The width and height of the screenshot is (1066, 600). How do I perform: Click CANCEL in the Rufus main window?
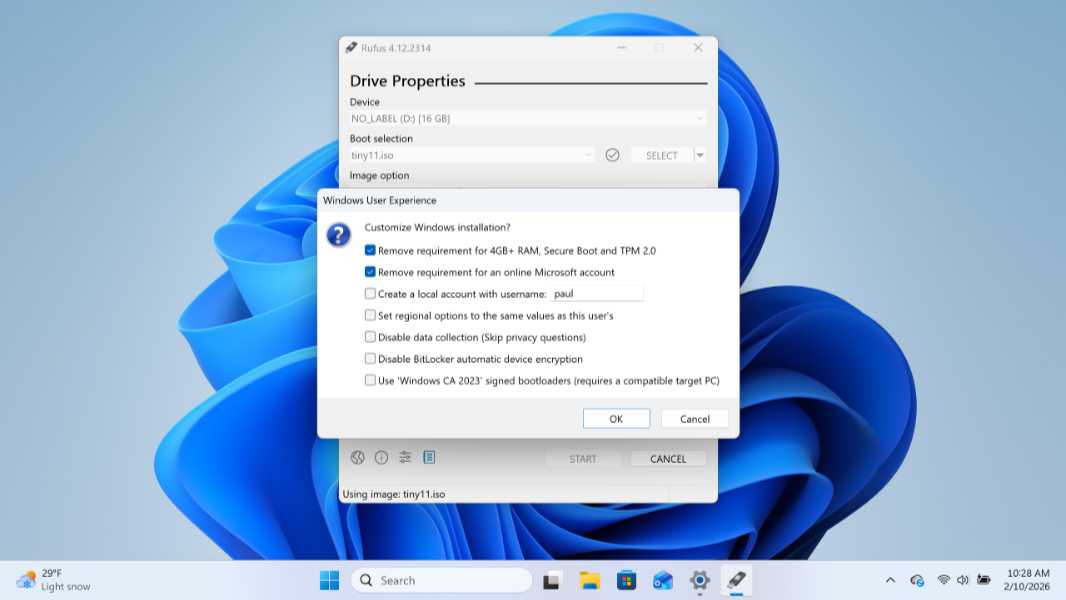(x=668, y=458)
